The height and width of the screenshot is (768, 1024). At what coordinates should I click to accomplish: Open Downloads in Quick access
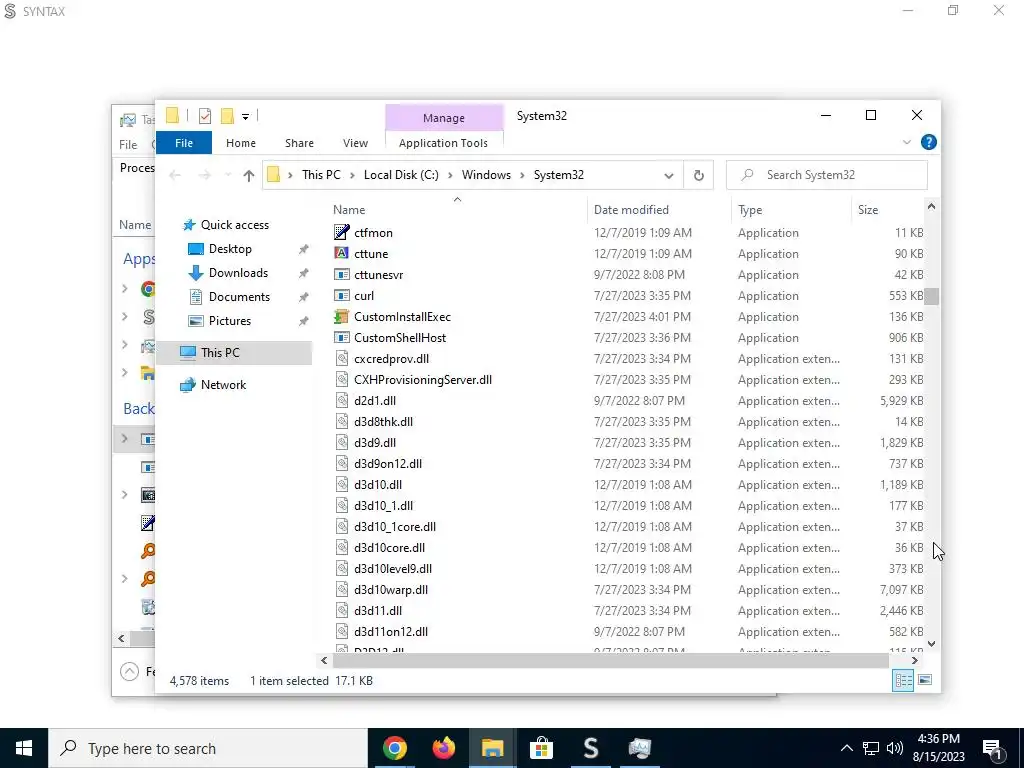pyautogui.click(x=238, y=273)
